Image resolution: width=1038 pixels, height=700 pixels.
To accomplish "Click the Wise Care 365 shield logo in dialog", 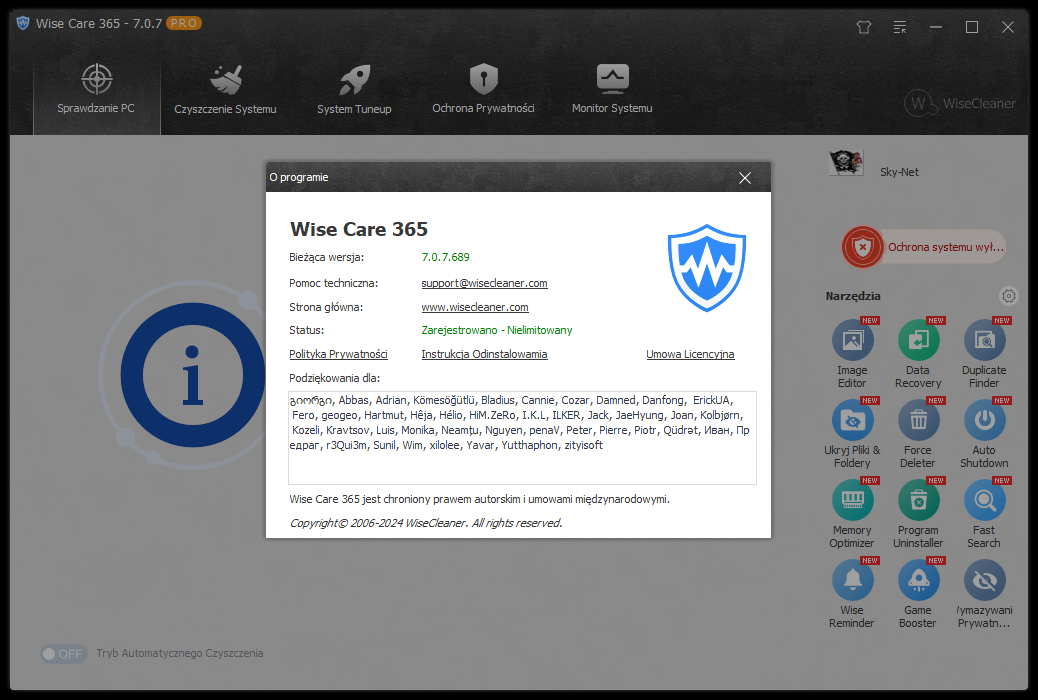I will 707,268.
